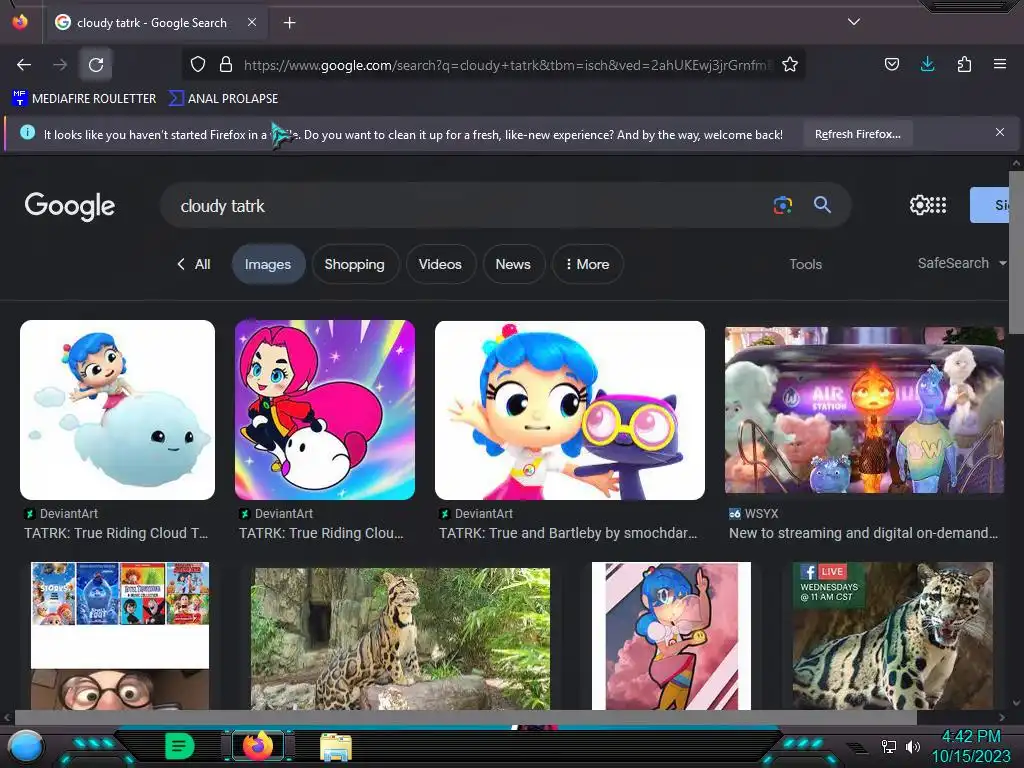
Task: Open the Firefox View icon at tab strip start
Action: point(20,22)
